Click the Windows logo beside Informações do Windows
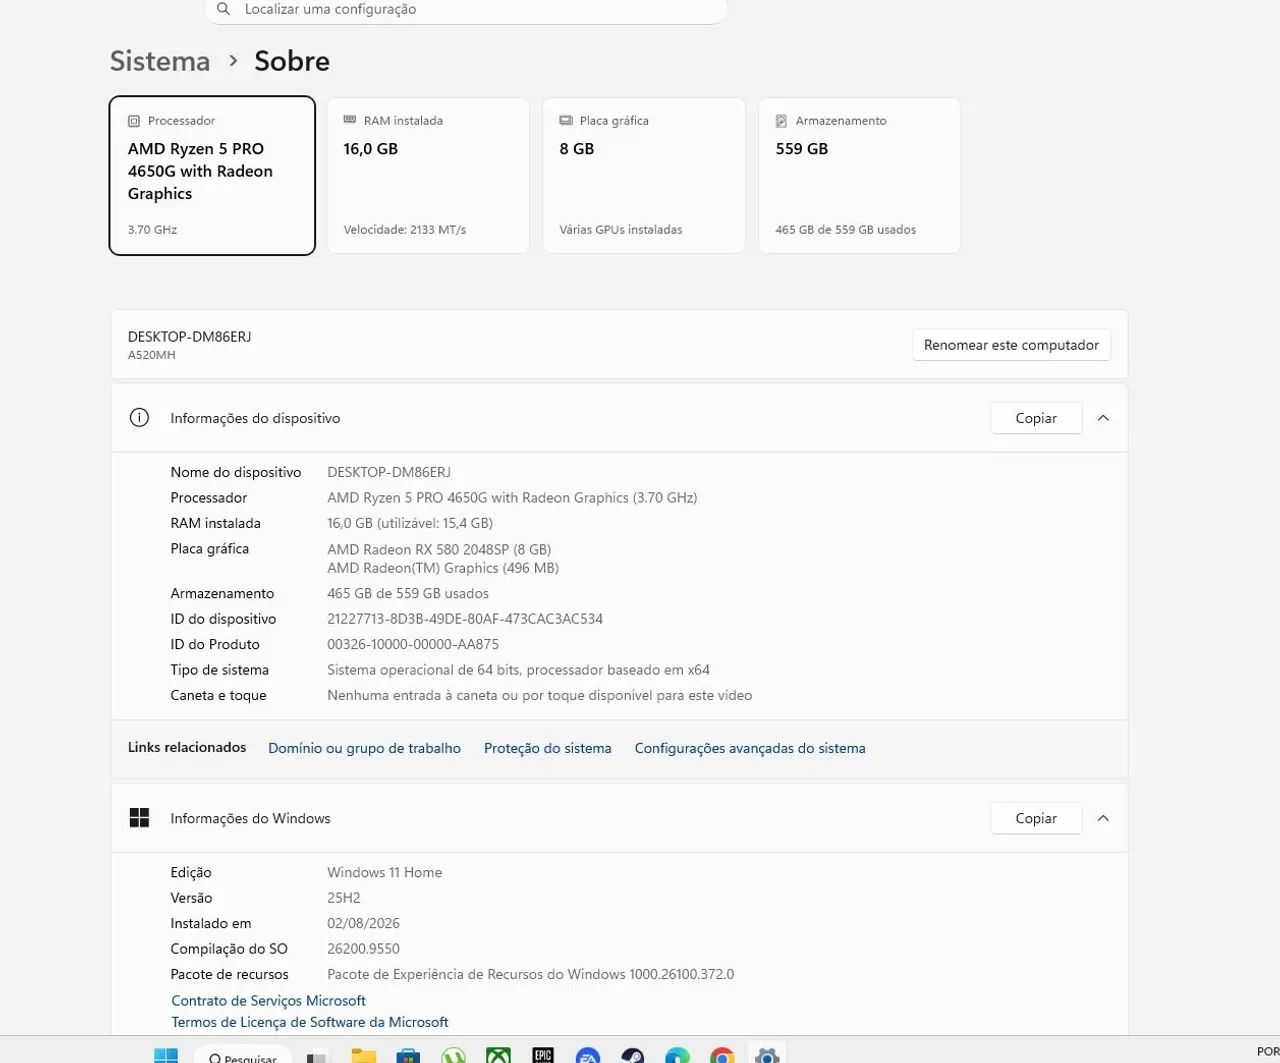The width and height of the screenshot is (1280, 1063). tap(139, 818)
